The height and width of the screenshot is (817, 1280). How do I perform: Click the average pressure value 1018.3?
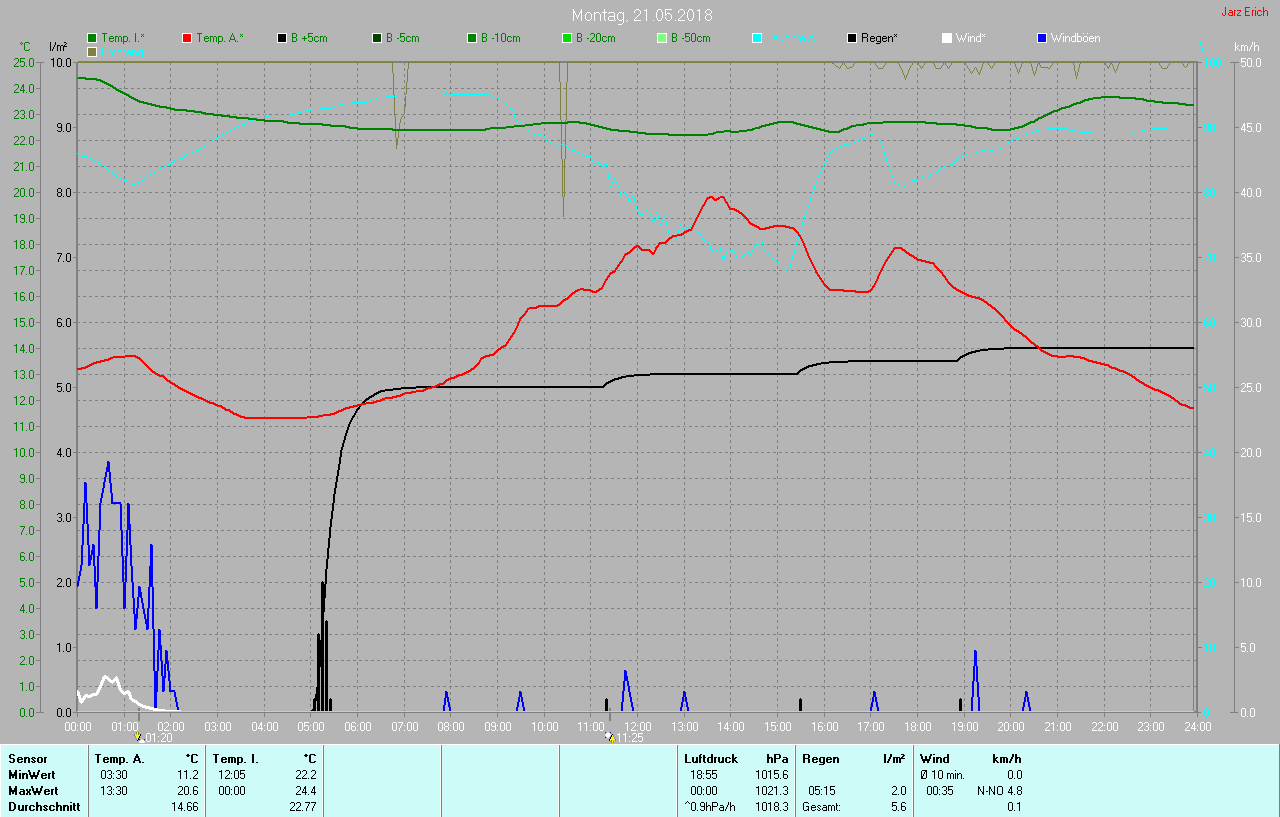[772, 807]
